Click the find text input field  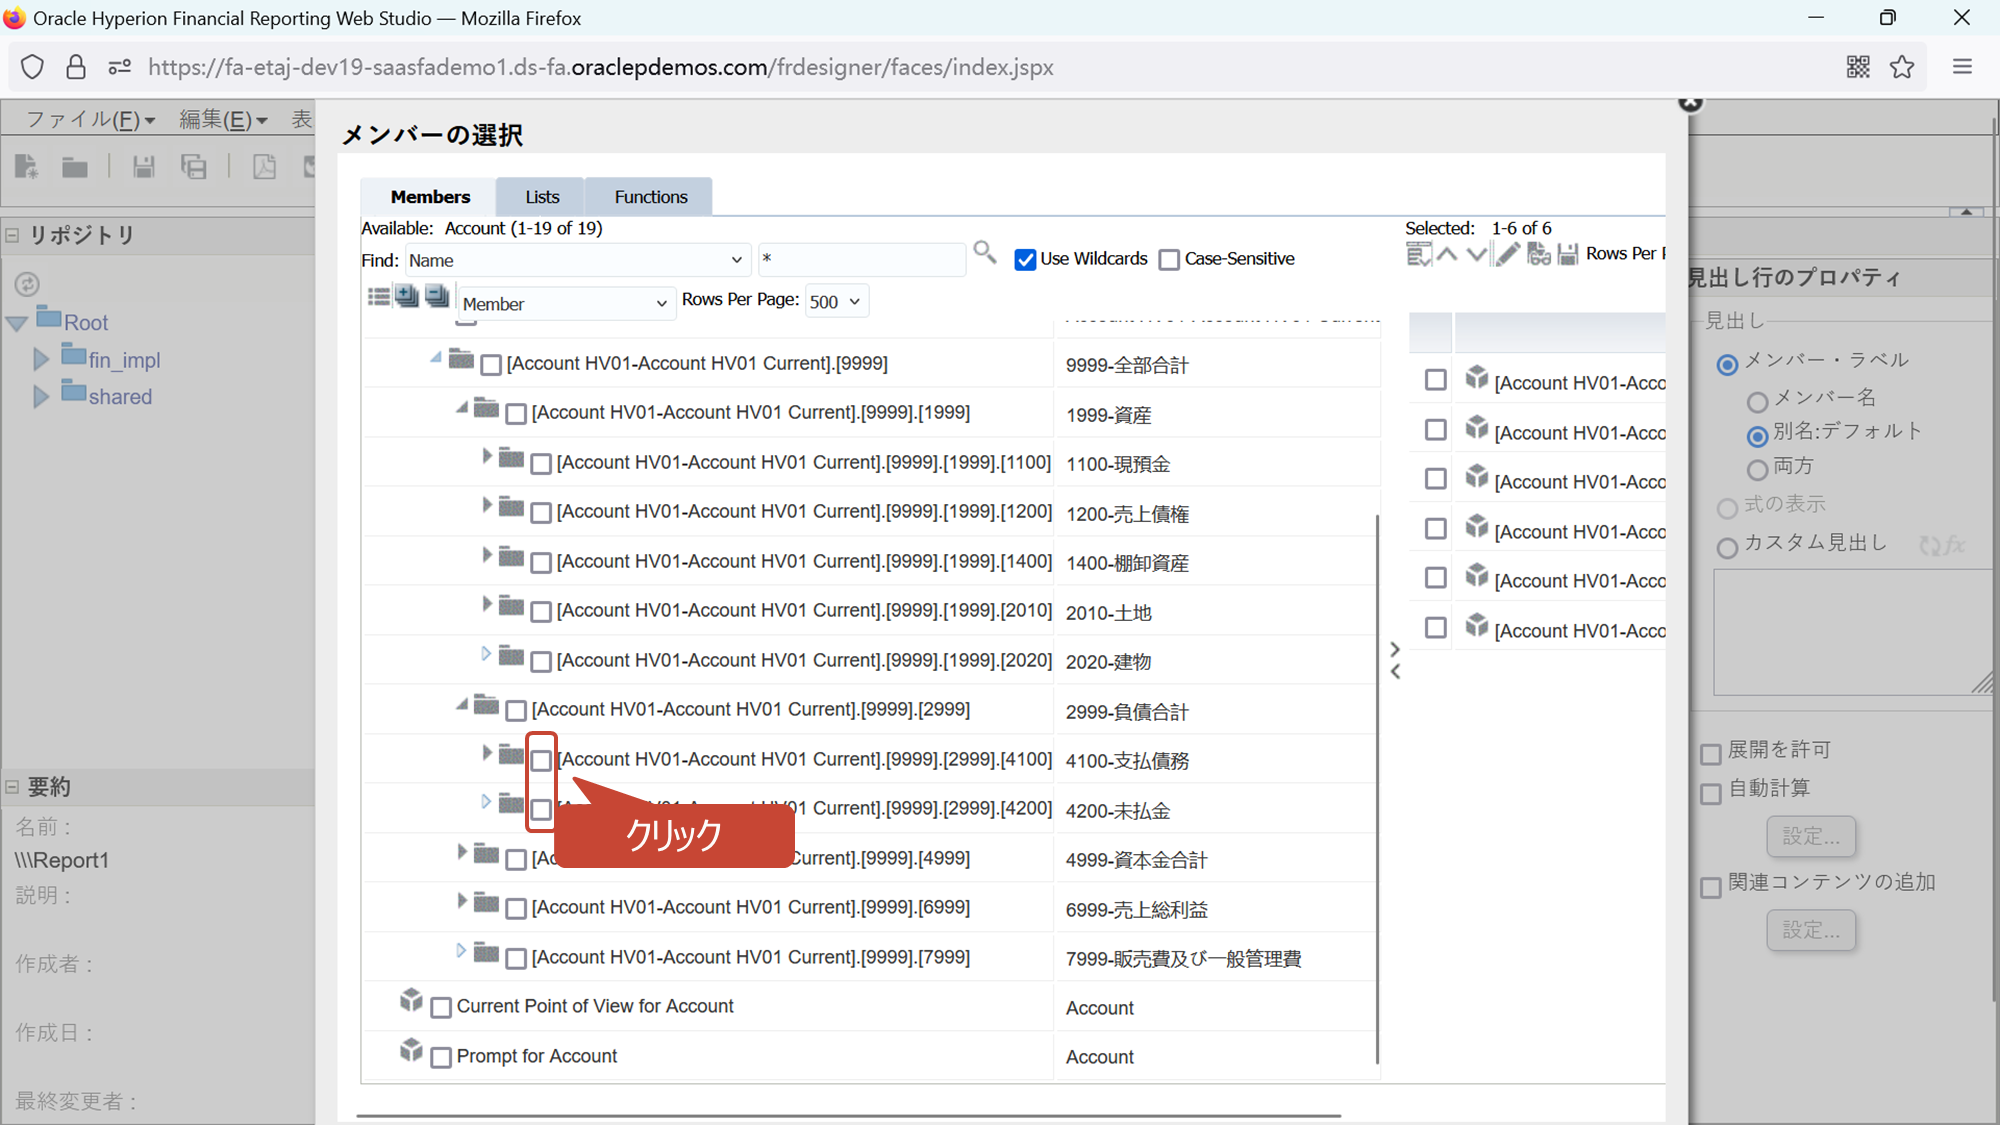(x=860, y=260)
